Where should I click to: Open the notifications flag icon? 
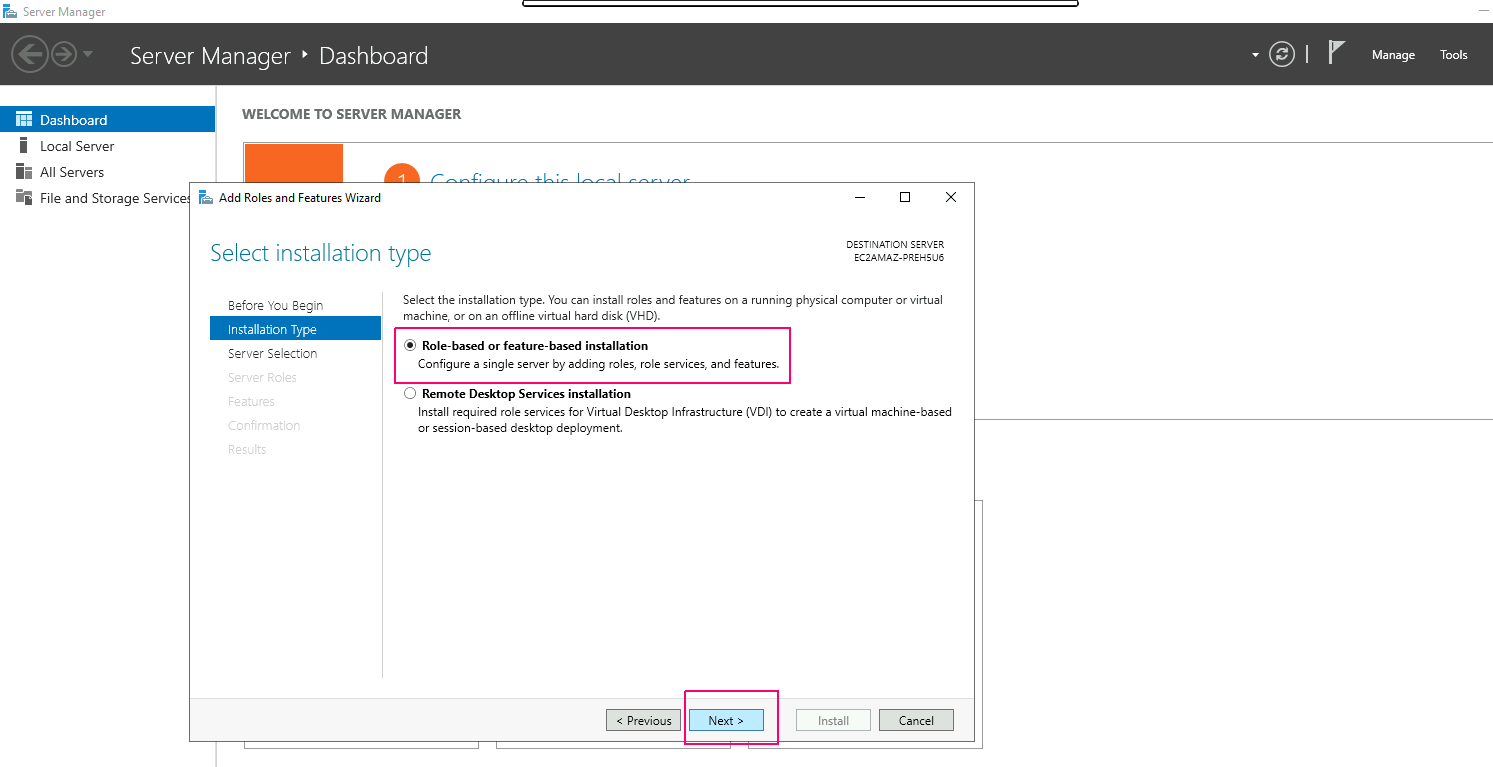[x=1336, y=53]
